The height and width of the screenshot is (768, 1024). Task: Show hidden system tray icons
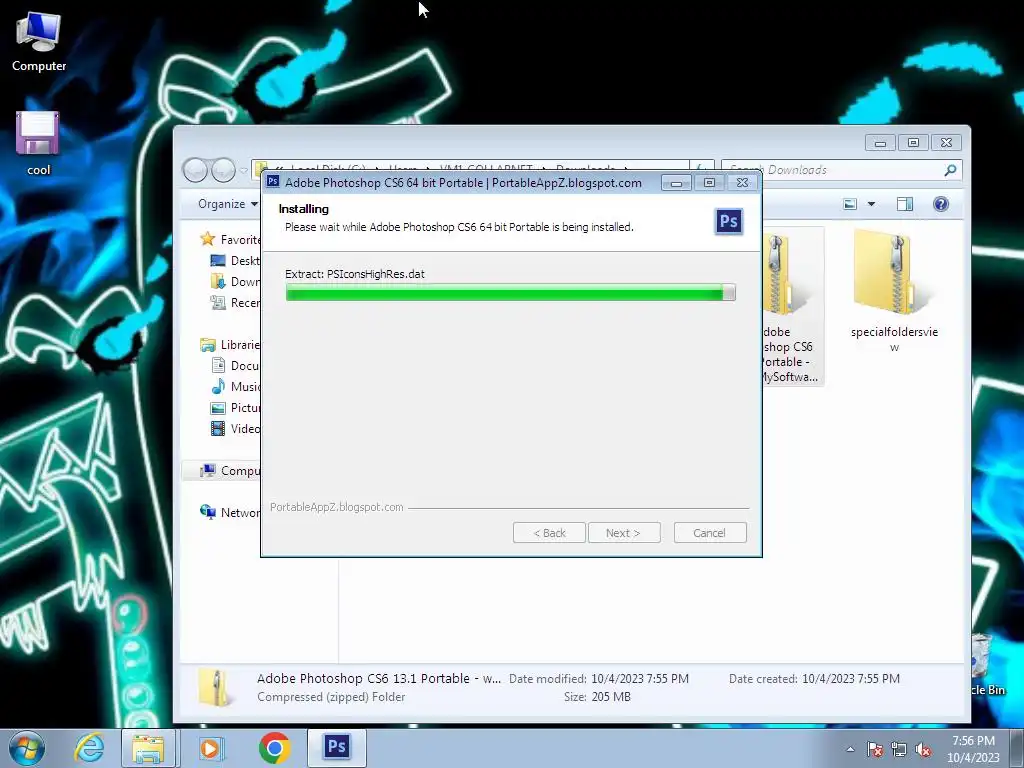pos(850,749)
